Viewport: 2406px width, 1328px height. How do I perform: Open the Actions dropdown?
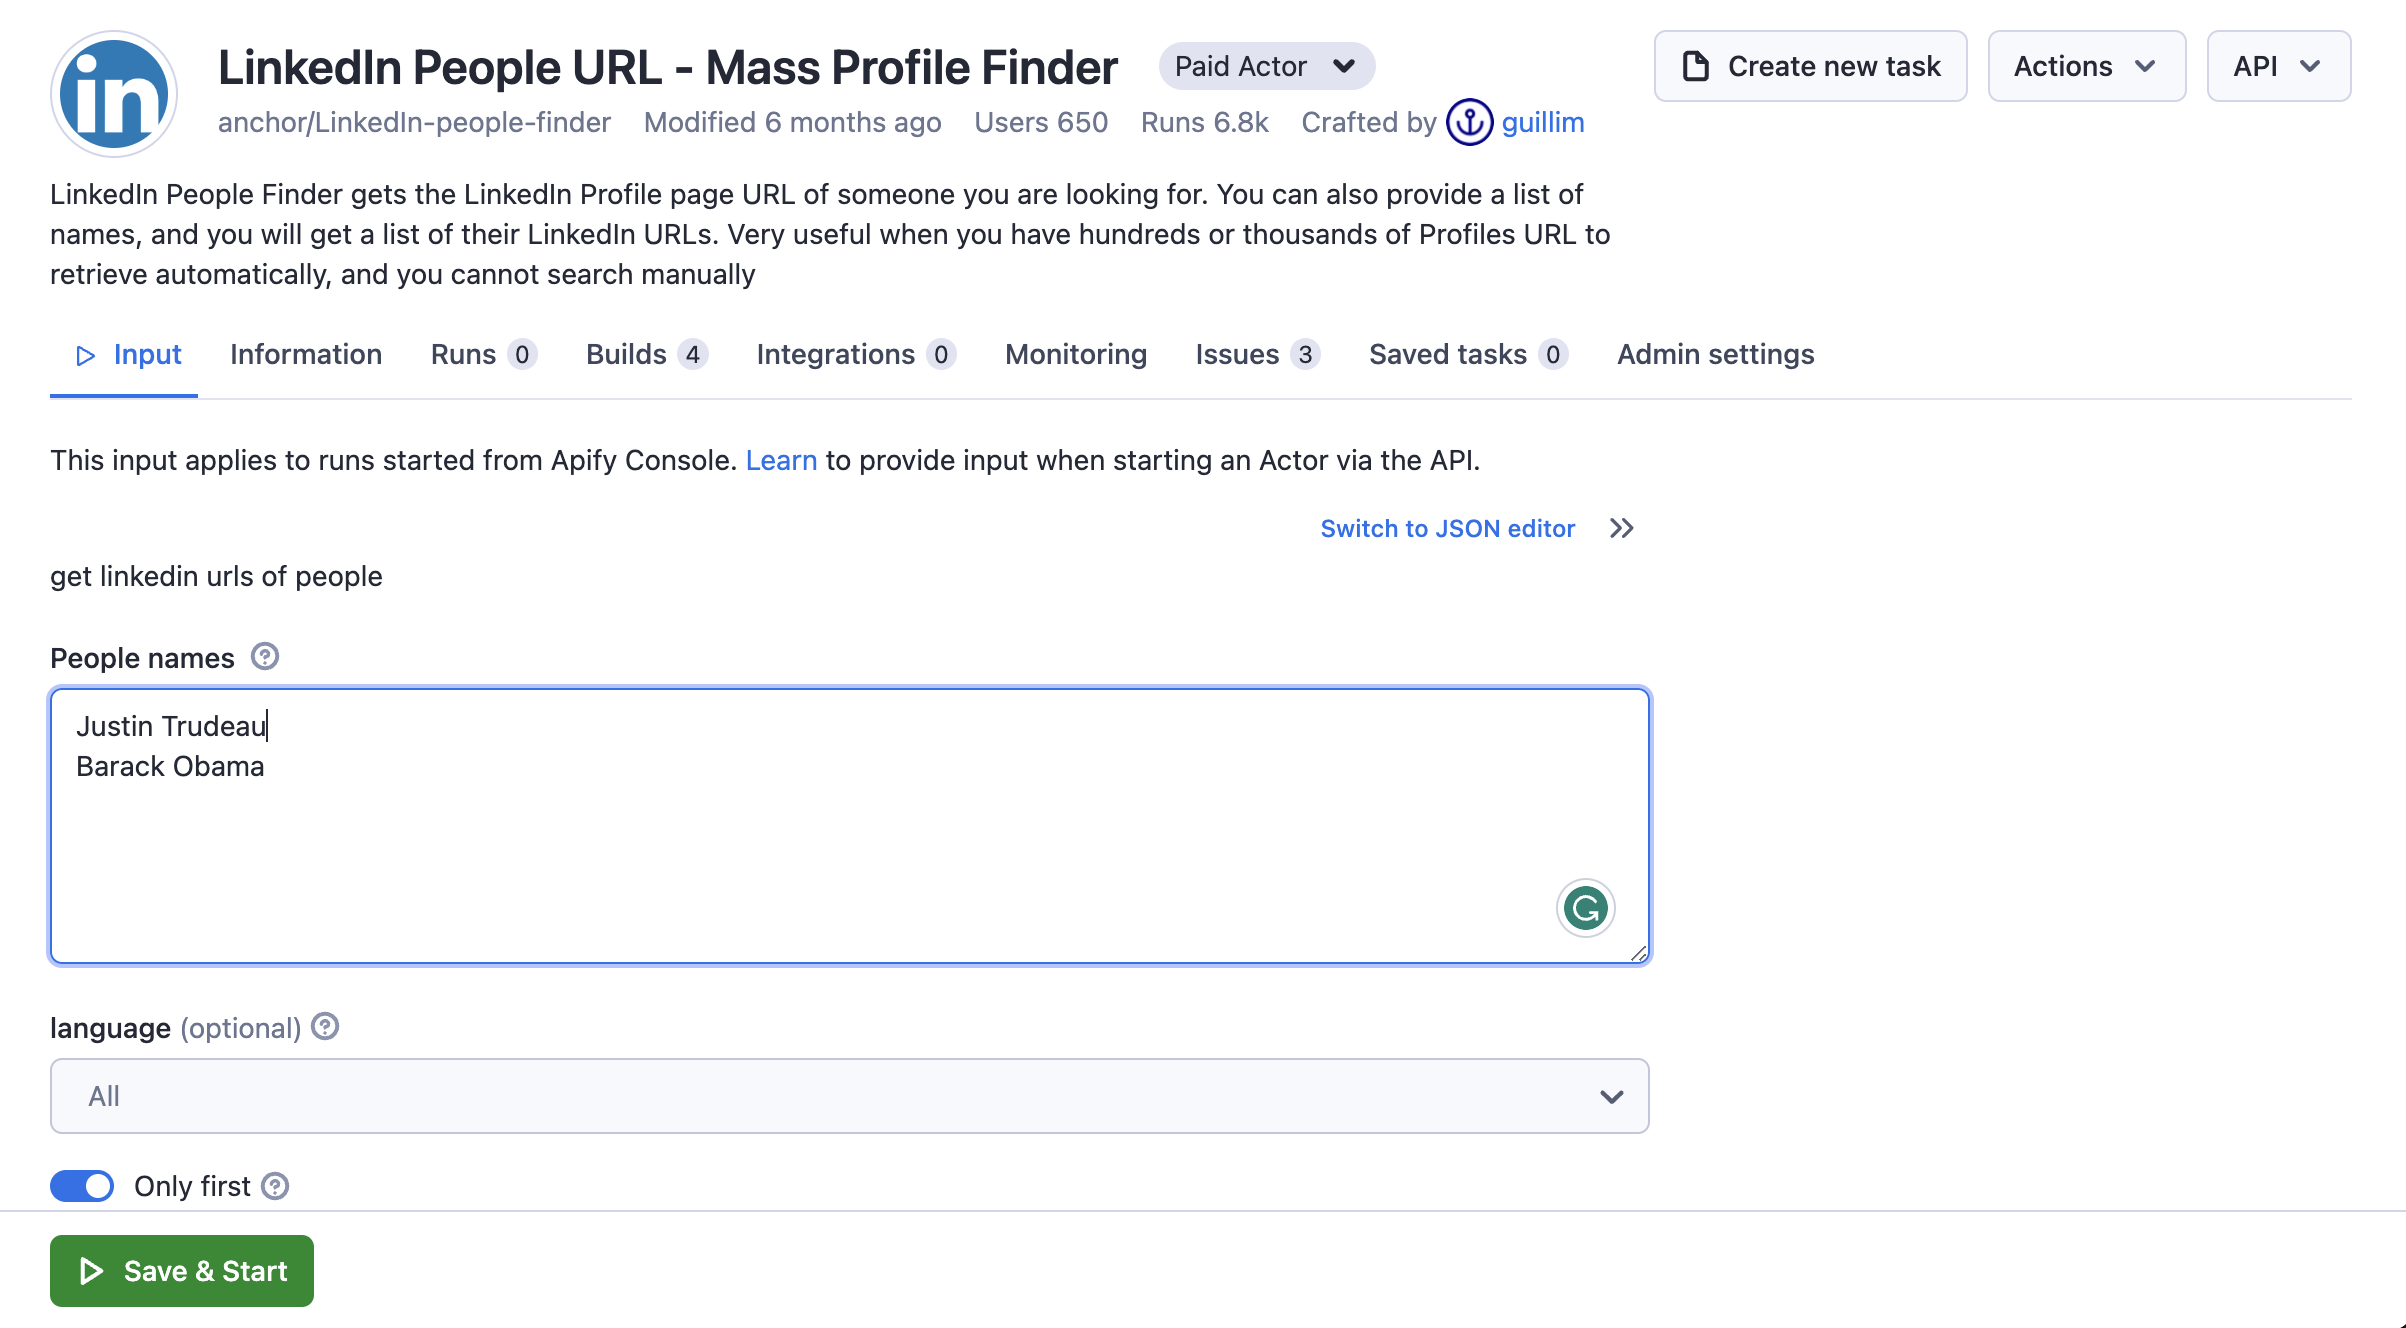coord(2086,66)
